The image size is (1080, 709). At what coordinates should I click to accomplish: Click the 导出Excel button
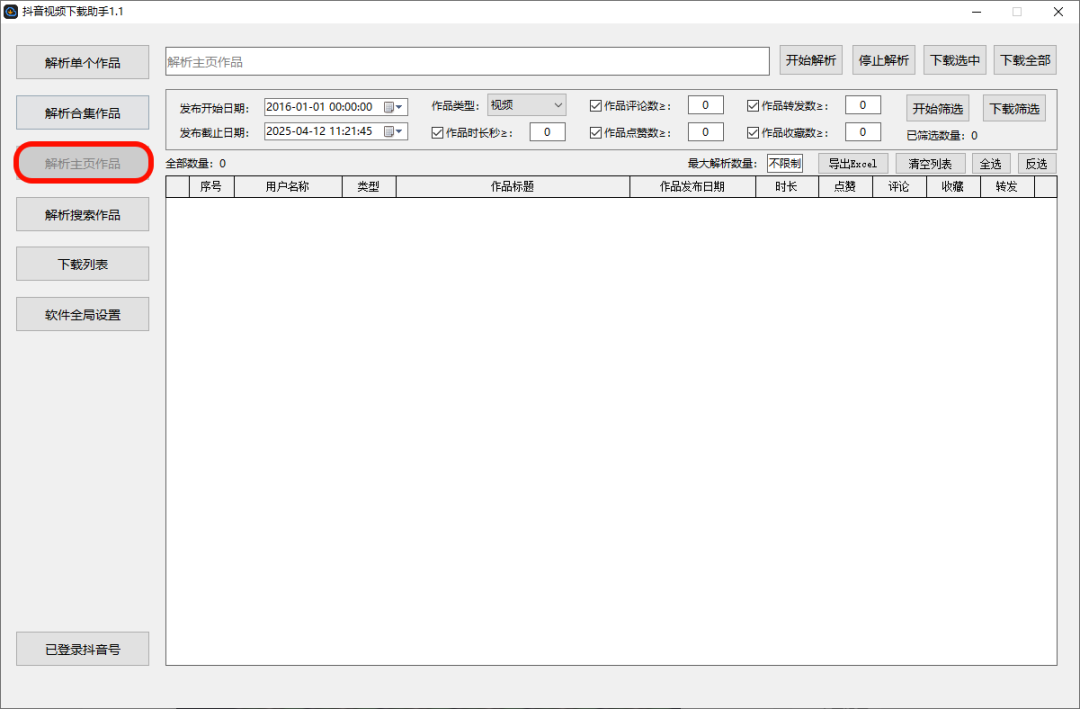coord(853,163)
